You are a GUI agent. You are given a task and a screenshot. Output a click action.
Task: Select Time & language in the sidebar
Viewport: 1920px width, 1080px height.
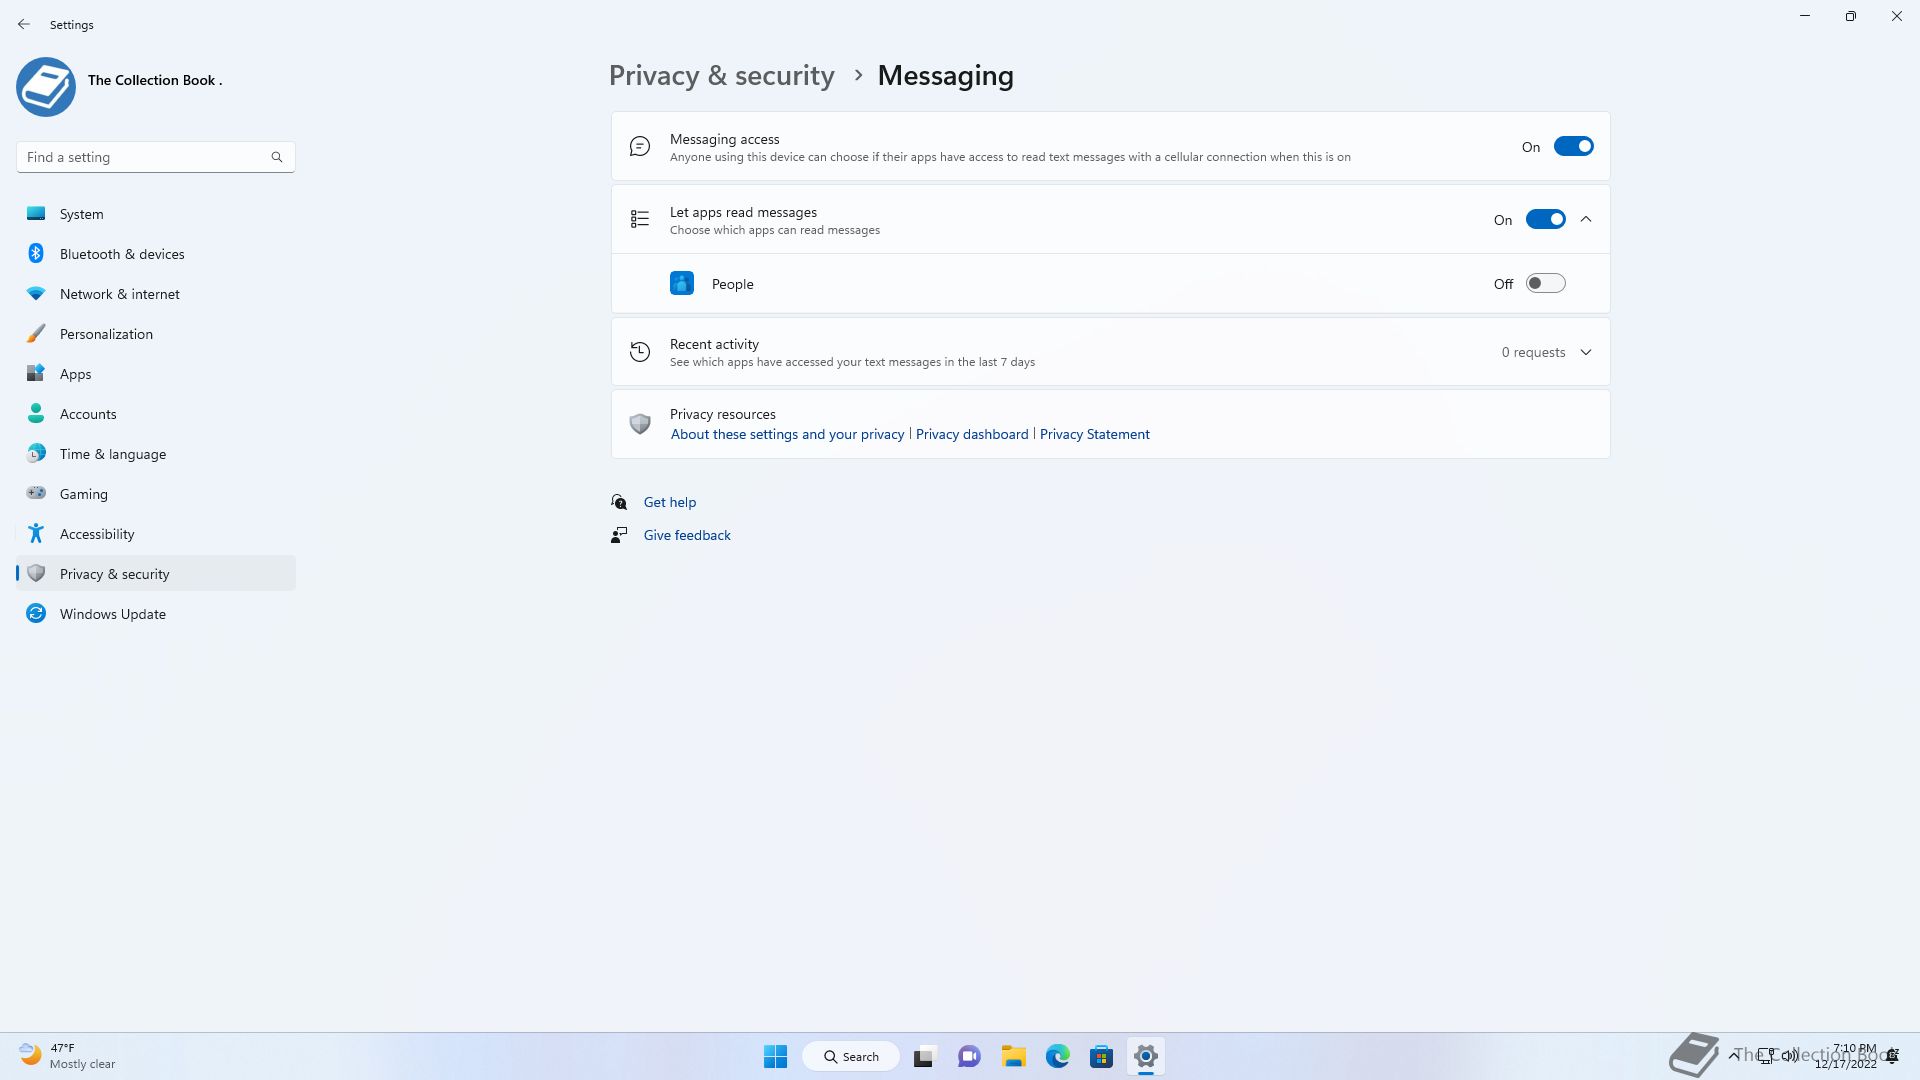(x=156, y=454)
